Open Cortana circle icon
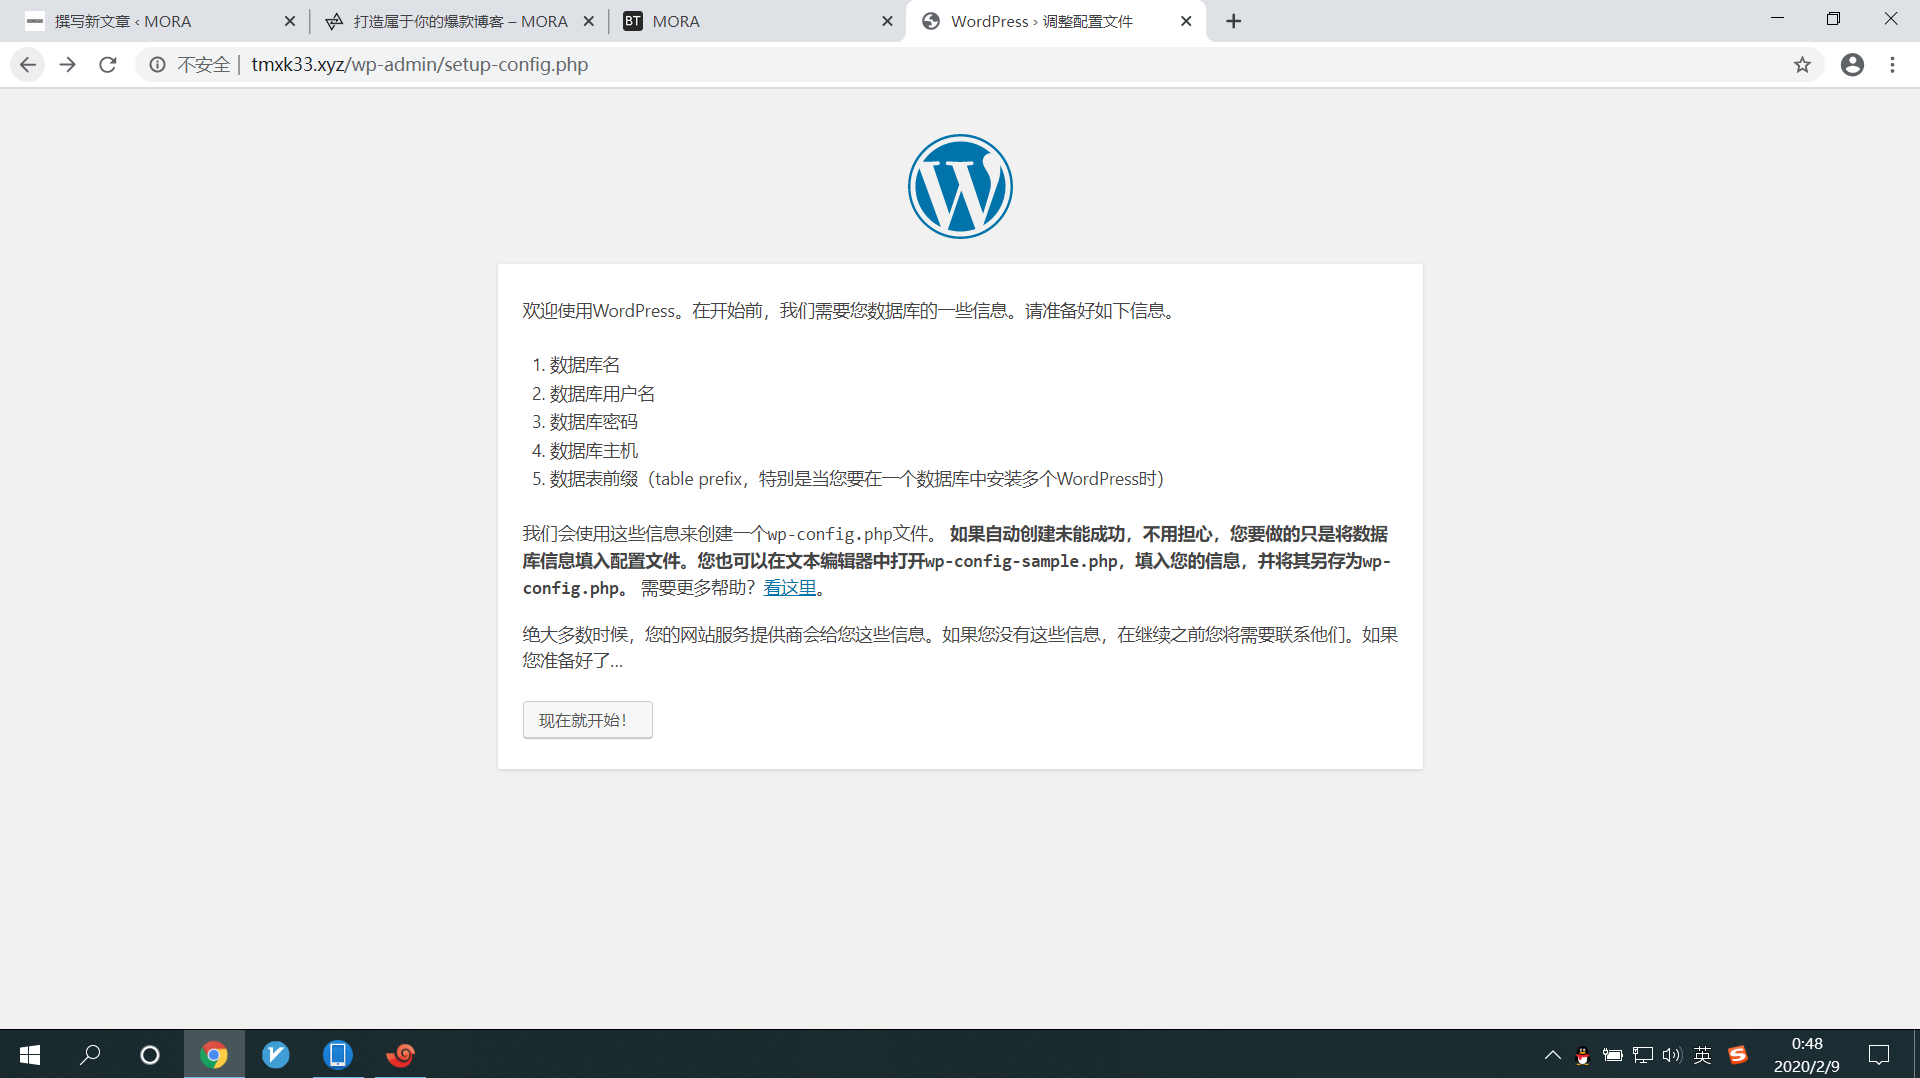1920x1078 pixels. click(x=150, y=1054)
